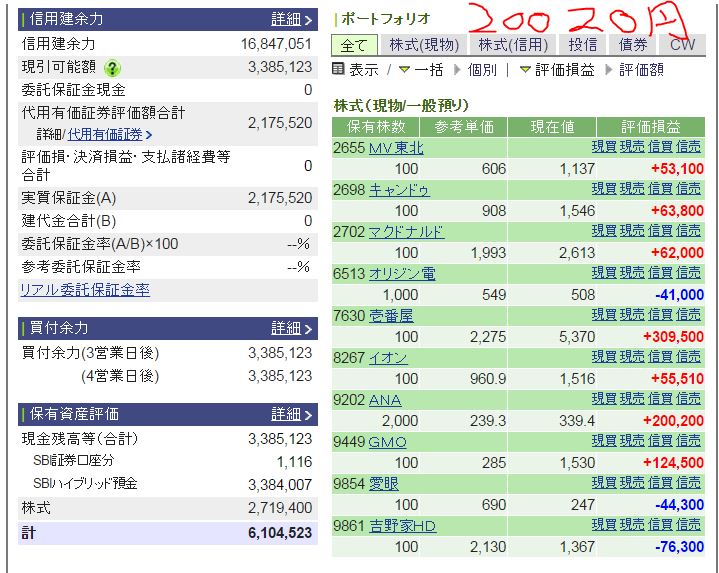Switch to the 債券 tab
This screenshot has height=573, width=719.
click(633, 45)
